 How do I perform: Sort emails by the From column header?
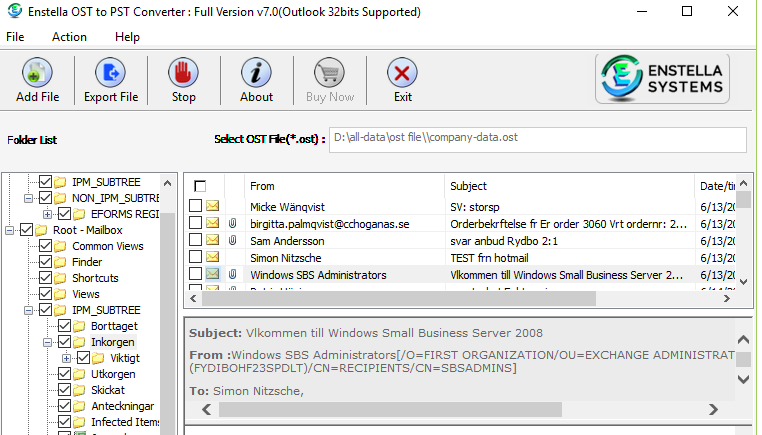click(x=345, y=186)
